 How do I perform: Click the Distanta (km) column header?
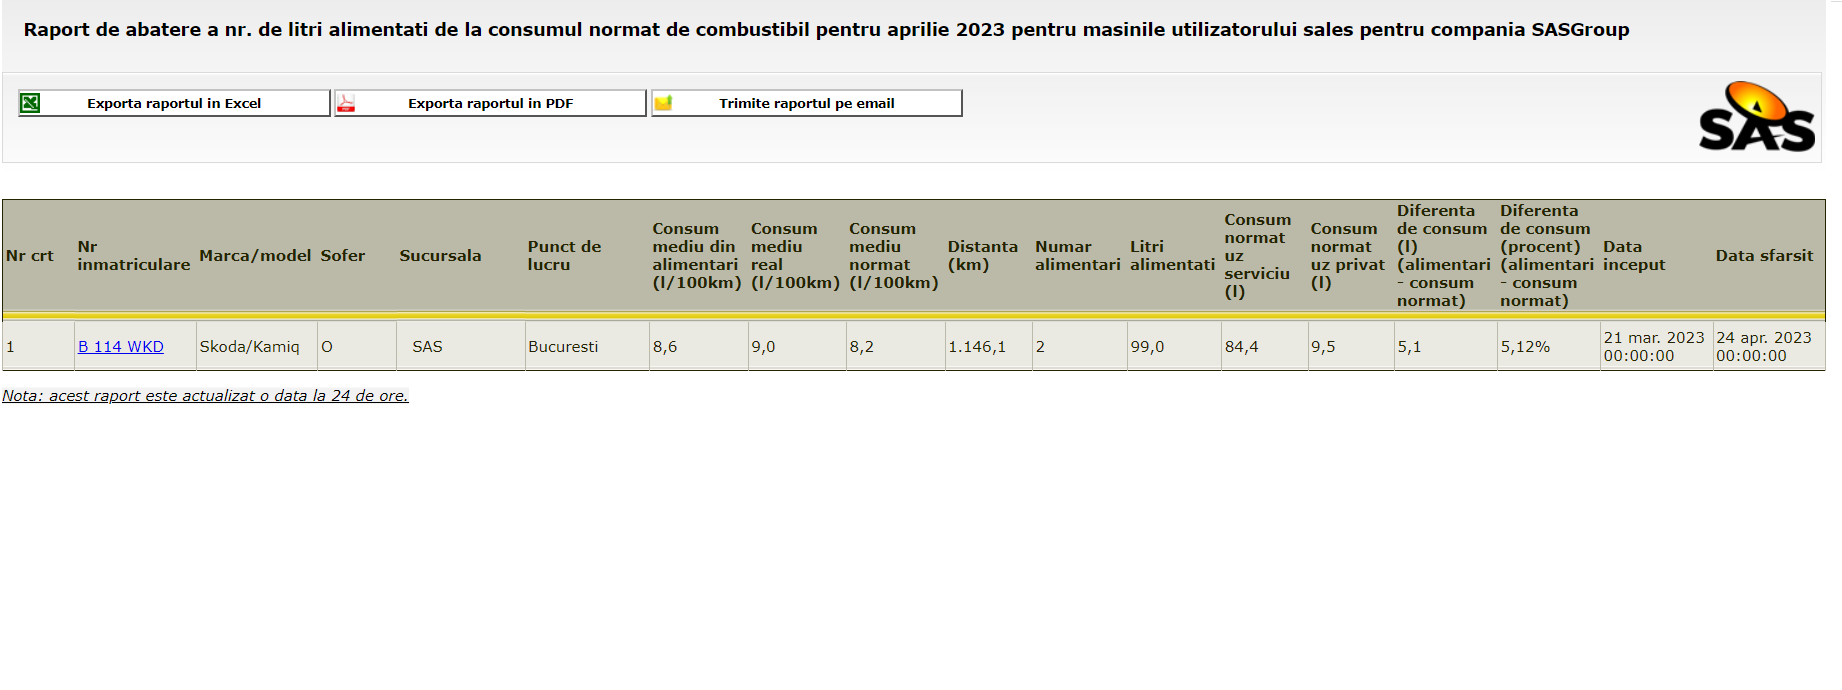coord(982,256)
